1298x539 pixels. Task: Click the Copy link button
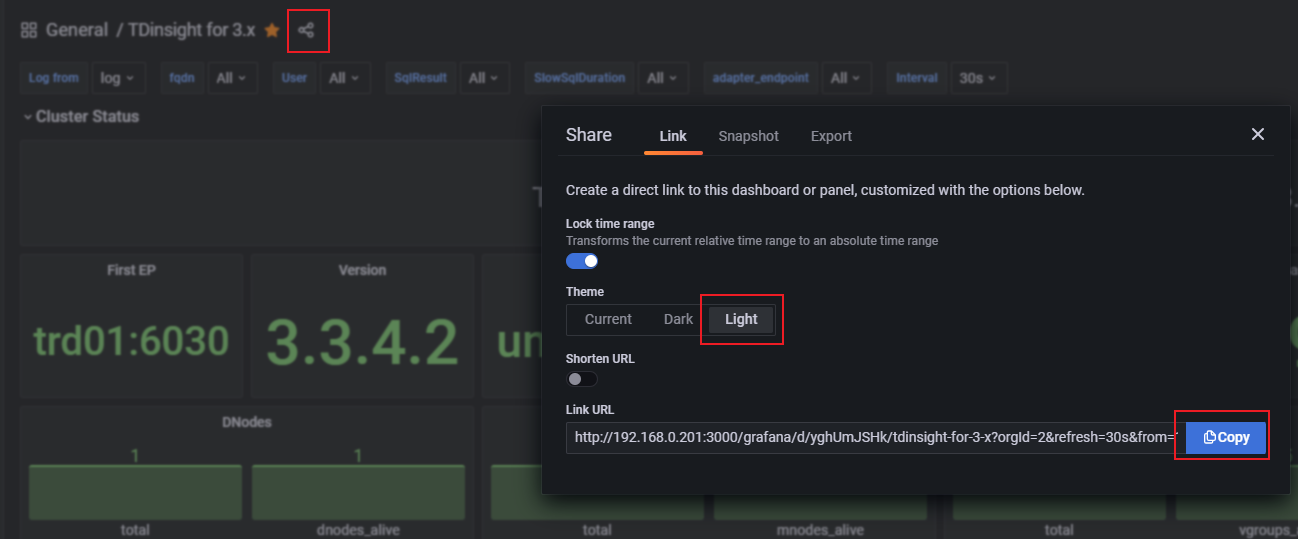1226,437
